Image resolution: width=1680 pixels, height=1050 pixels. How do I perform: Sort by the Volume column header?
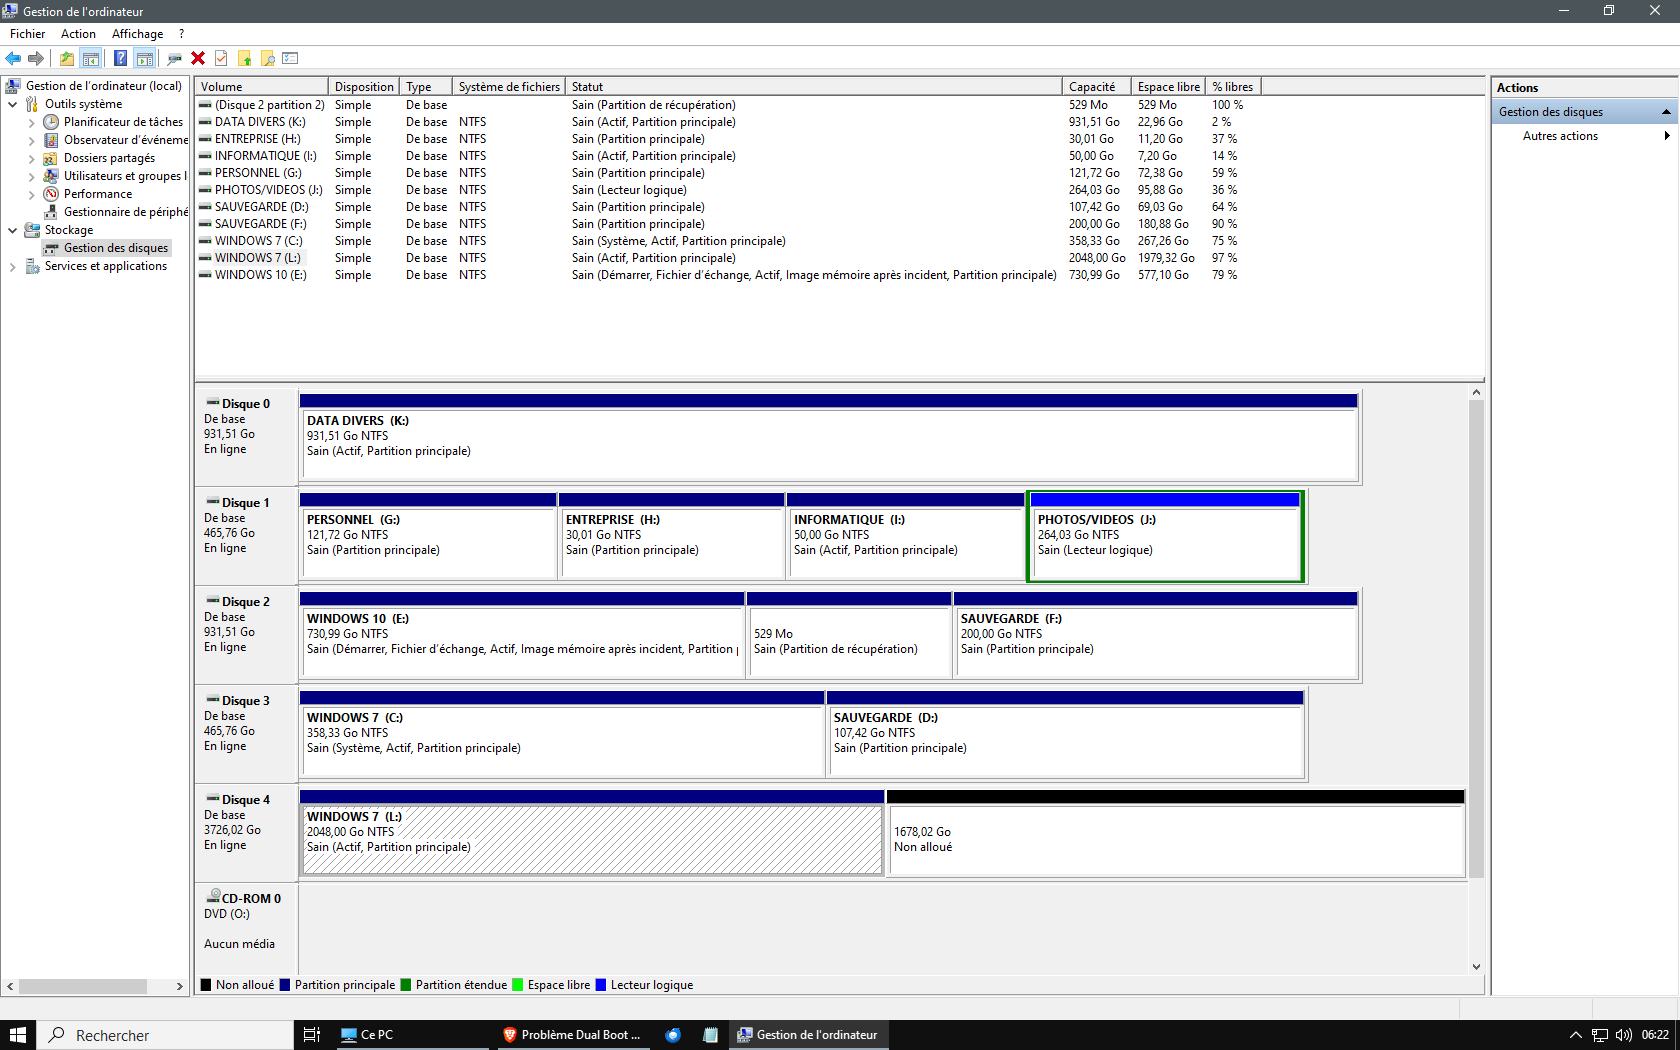(x=261, y=87)
